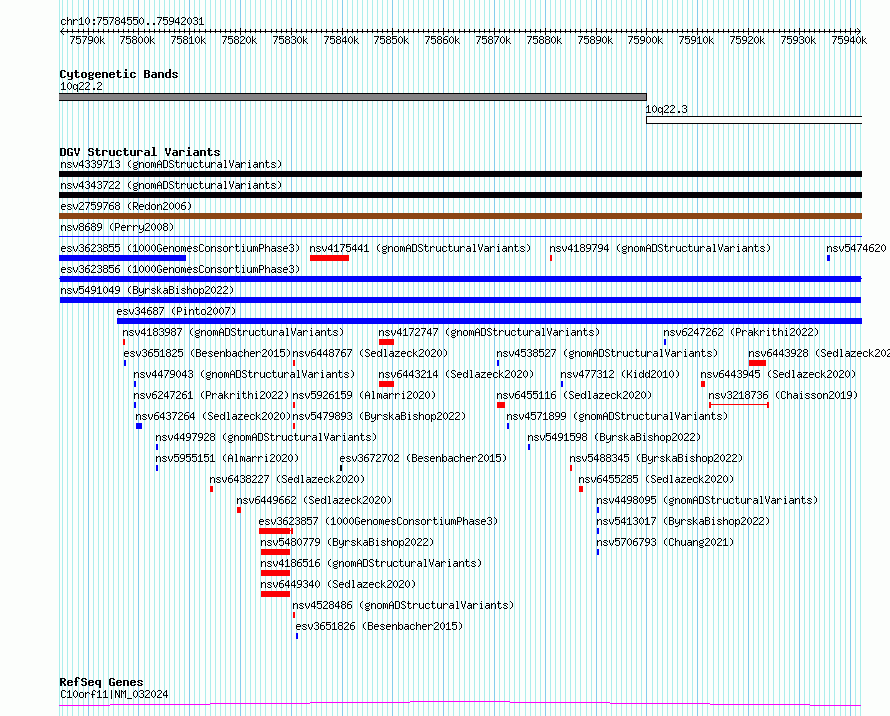Select the esv34687 (Pinto2007) label
This screenshot has height=716, width=890.
coord(176,312)
